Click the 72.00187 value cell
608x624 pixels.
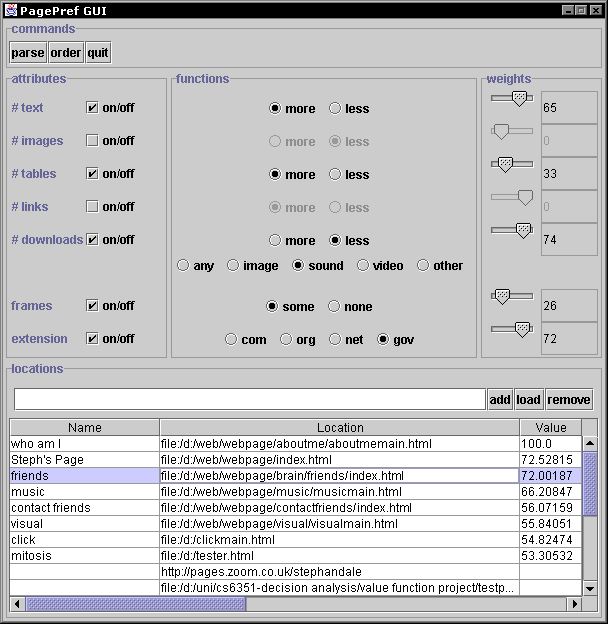click(x=551, y=476)
